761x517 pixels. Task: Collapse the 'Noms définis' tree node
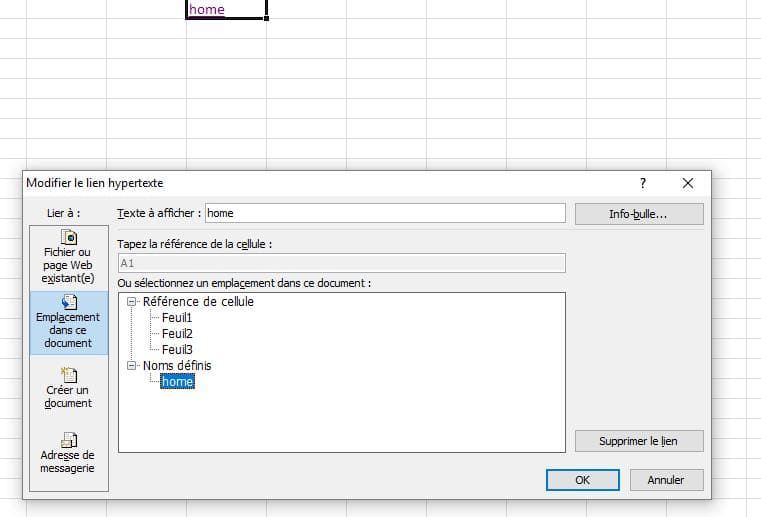132,366
